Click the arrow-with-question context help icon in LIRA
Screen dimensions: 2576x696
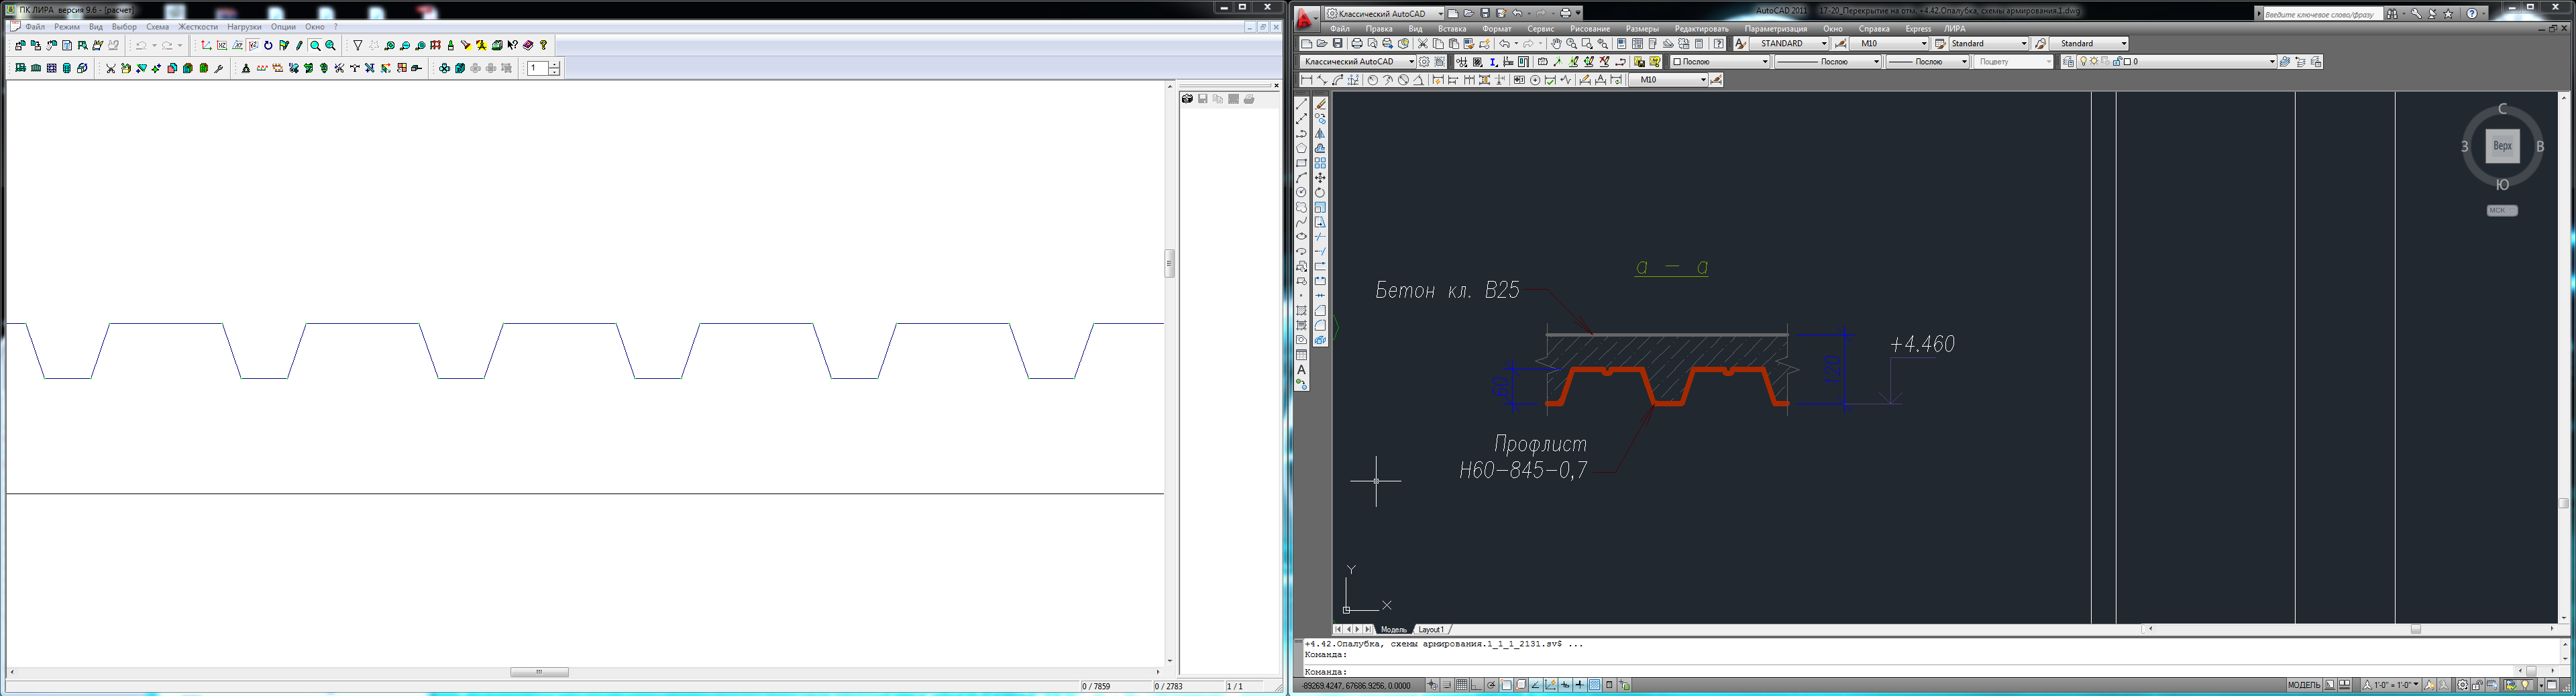(x=512, y=45)
